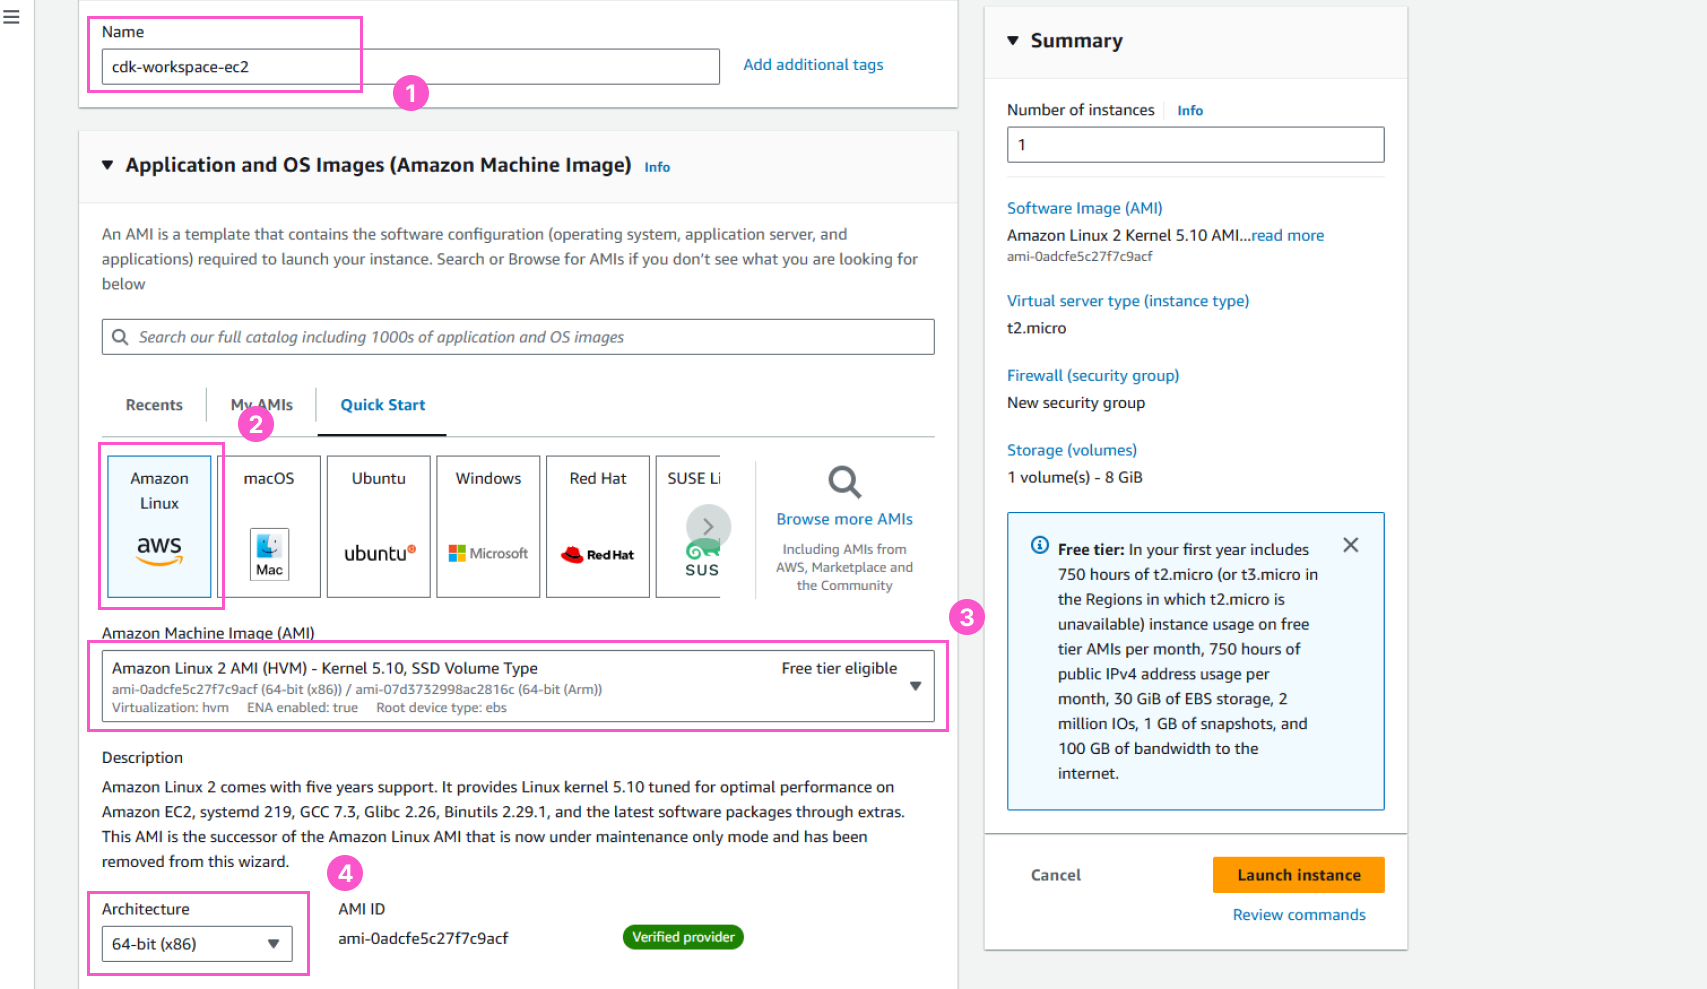The image size is (1707, 989).
Task: Switch to the My AMIs tab
Action: pos(262,405)
